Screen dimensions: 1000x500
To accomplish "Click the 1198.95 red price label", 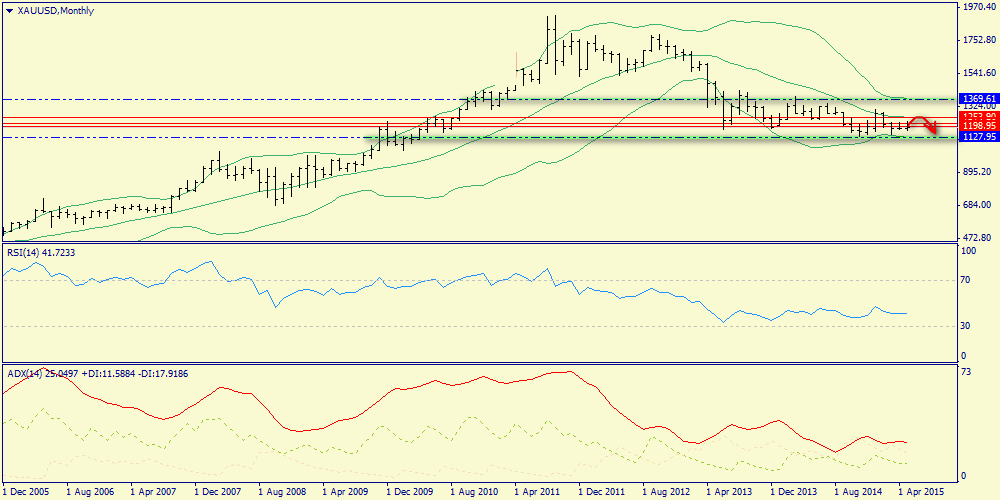I will (978, 127).
